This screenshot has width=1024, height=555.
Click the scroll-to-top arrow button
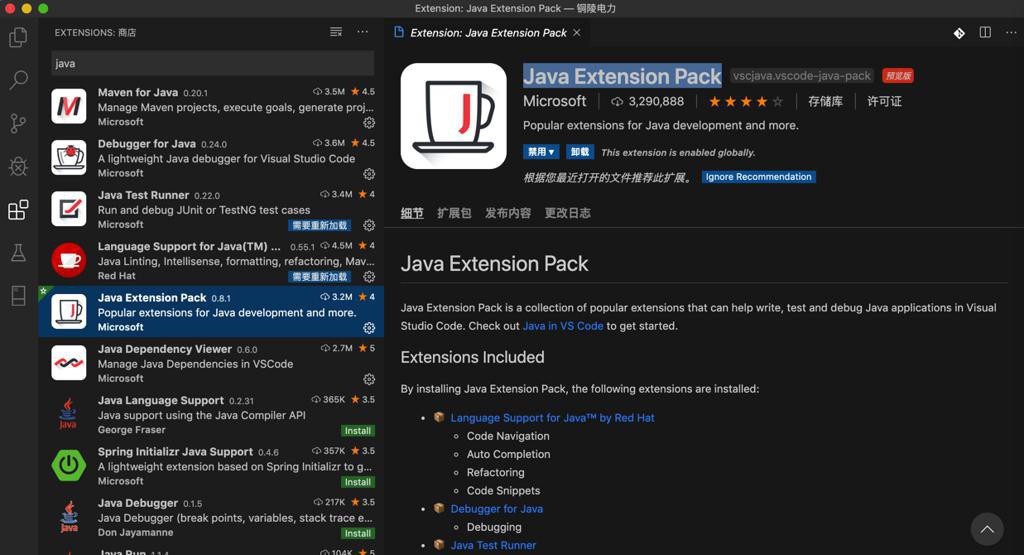[987, 529]
